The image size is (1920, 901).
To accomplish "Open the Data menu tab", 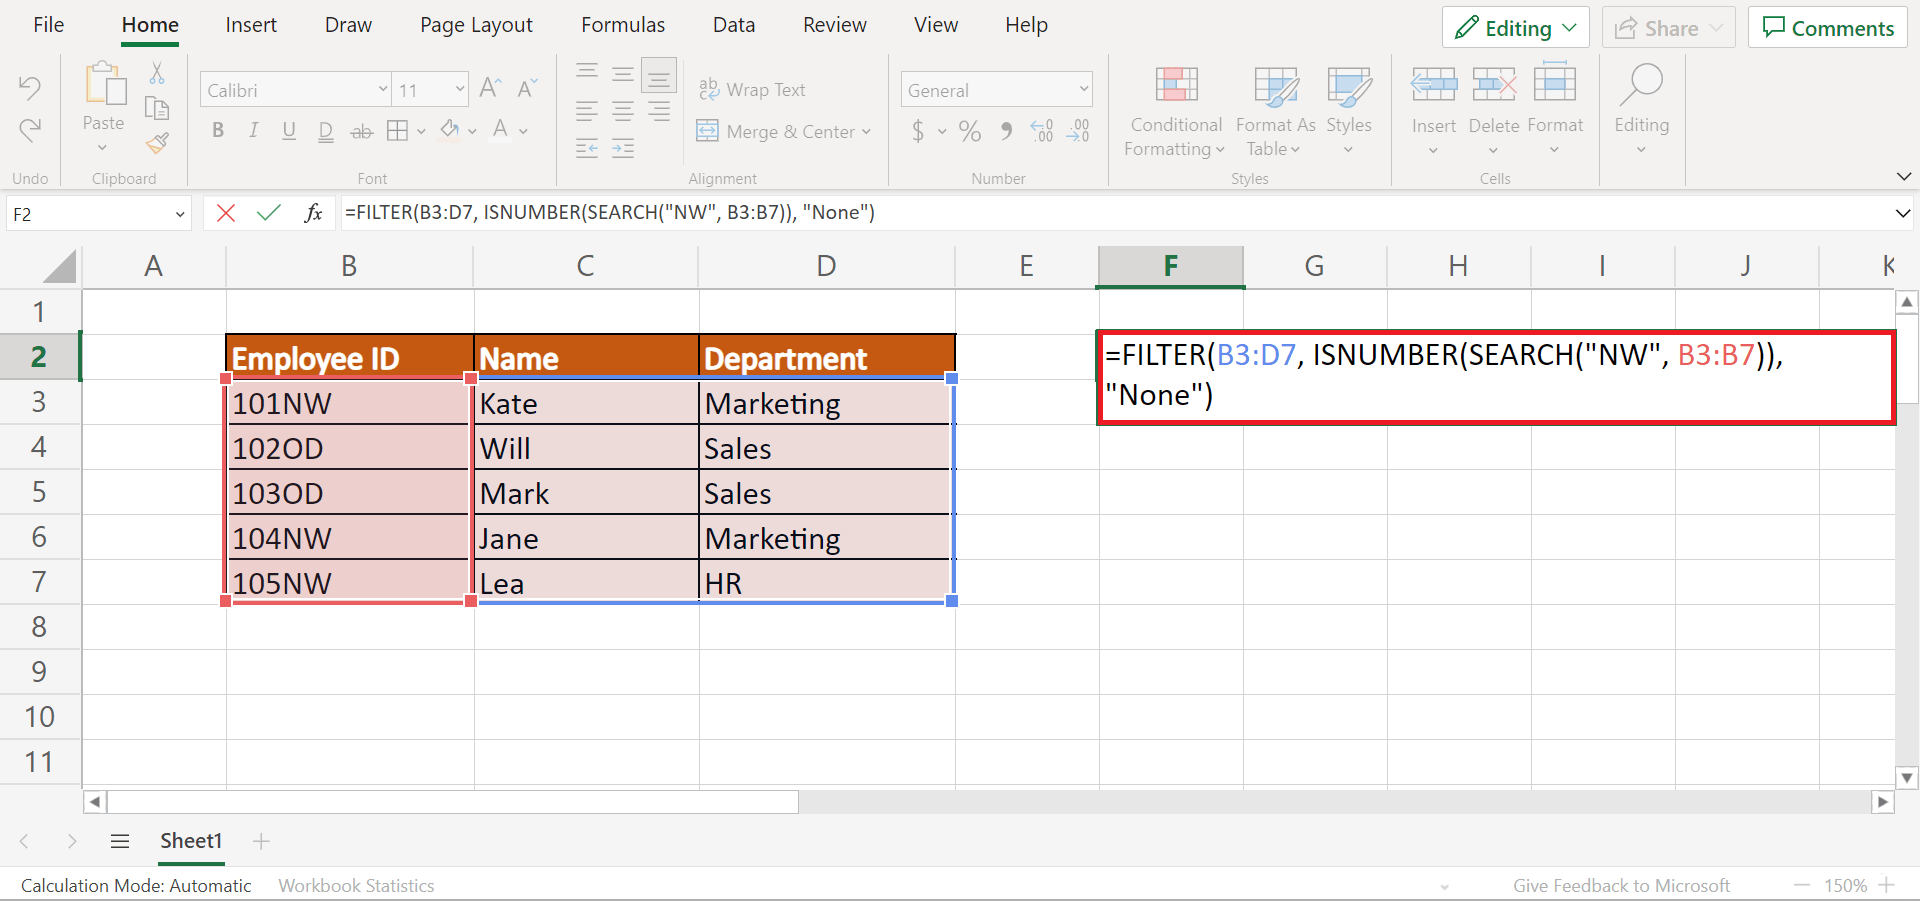I will [733, 24].
